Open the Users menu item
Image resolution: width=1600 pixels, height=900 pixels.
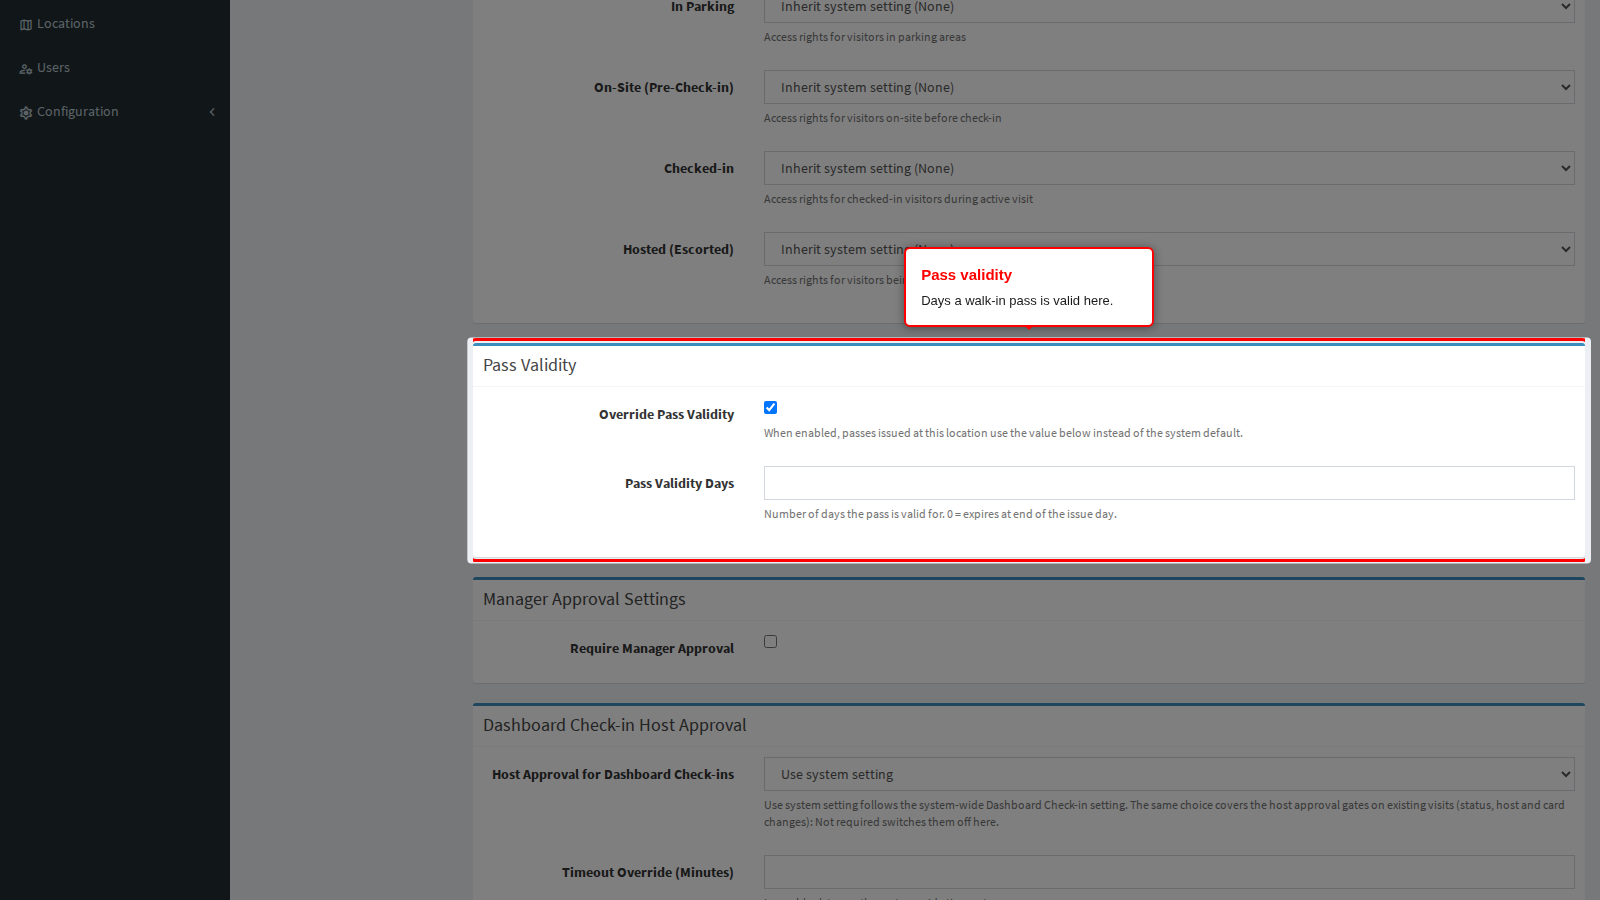115,68
